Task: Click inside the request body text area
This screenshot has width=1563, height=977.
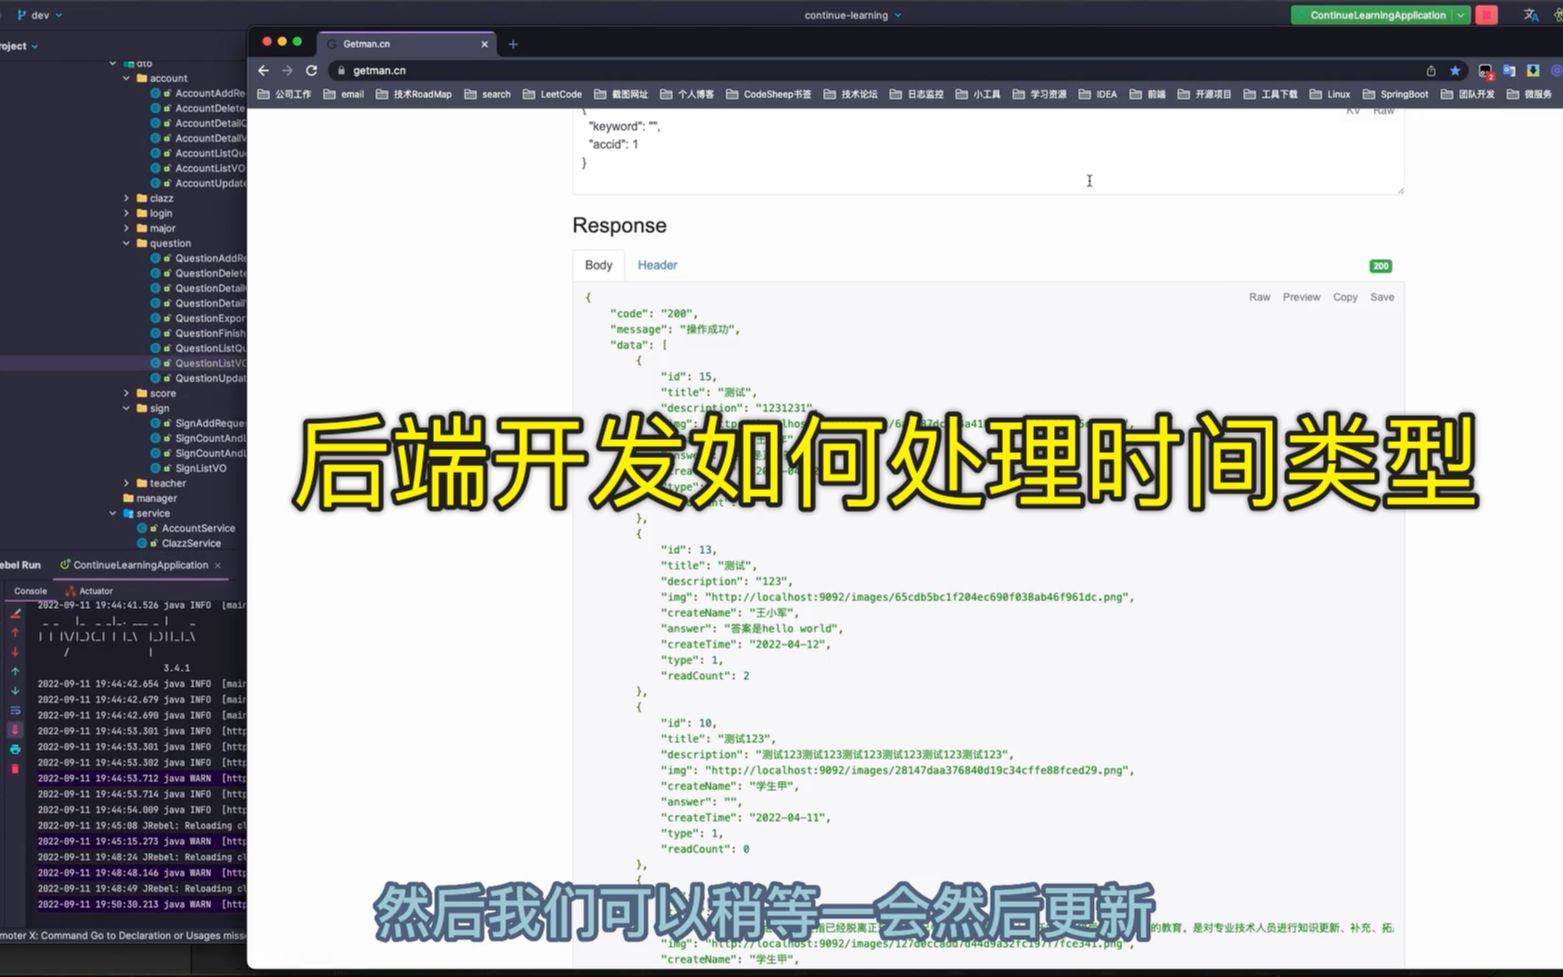Action: coord(988,150)
